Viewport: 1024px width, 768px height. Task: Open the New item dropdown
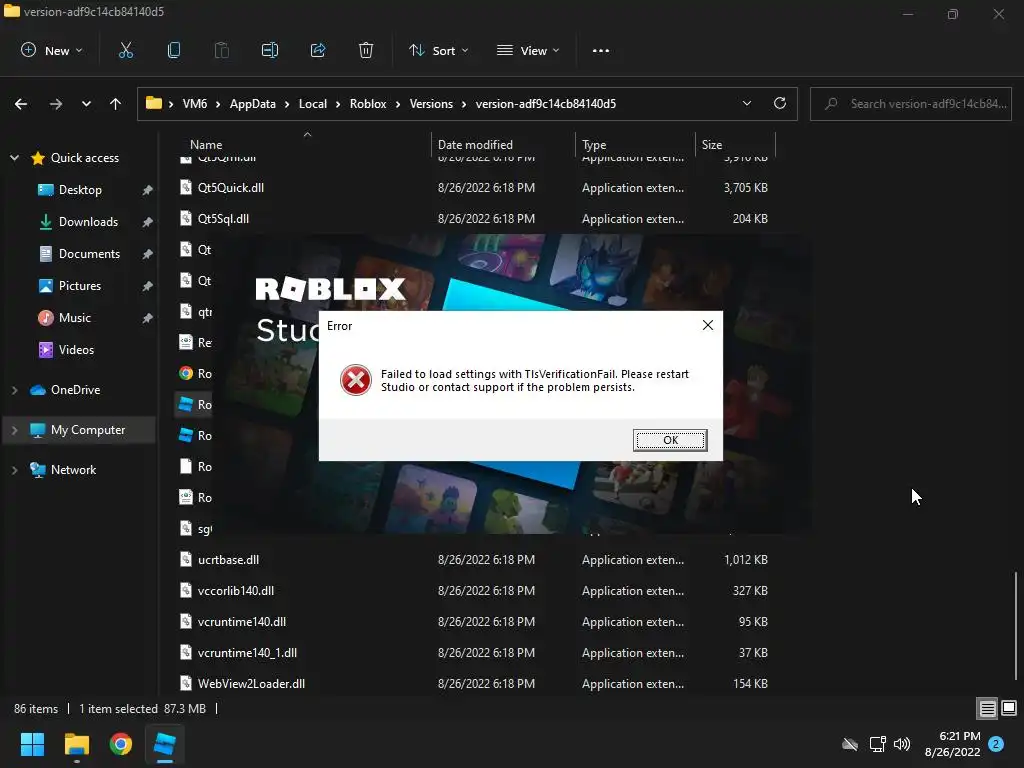point(52,51)
